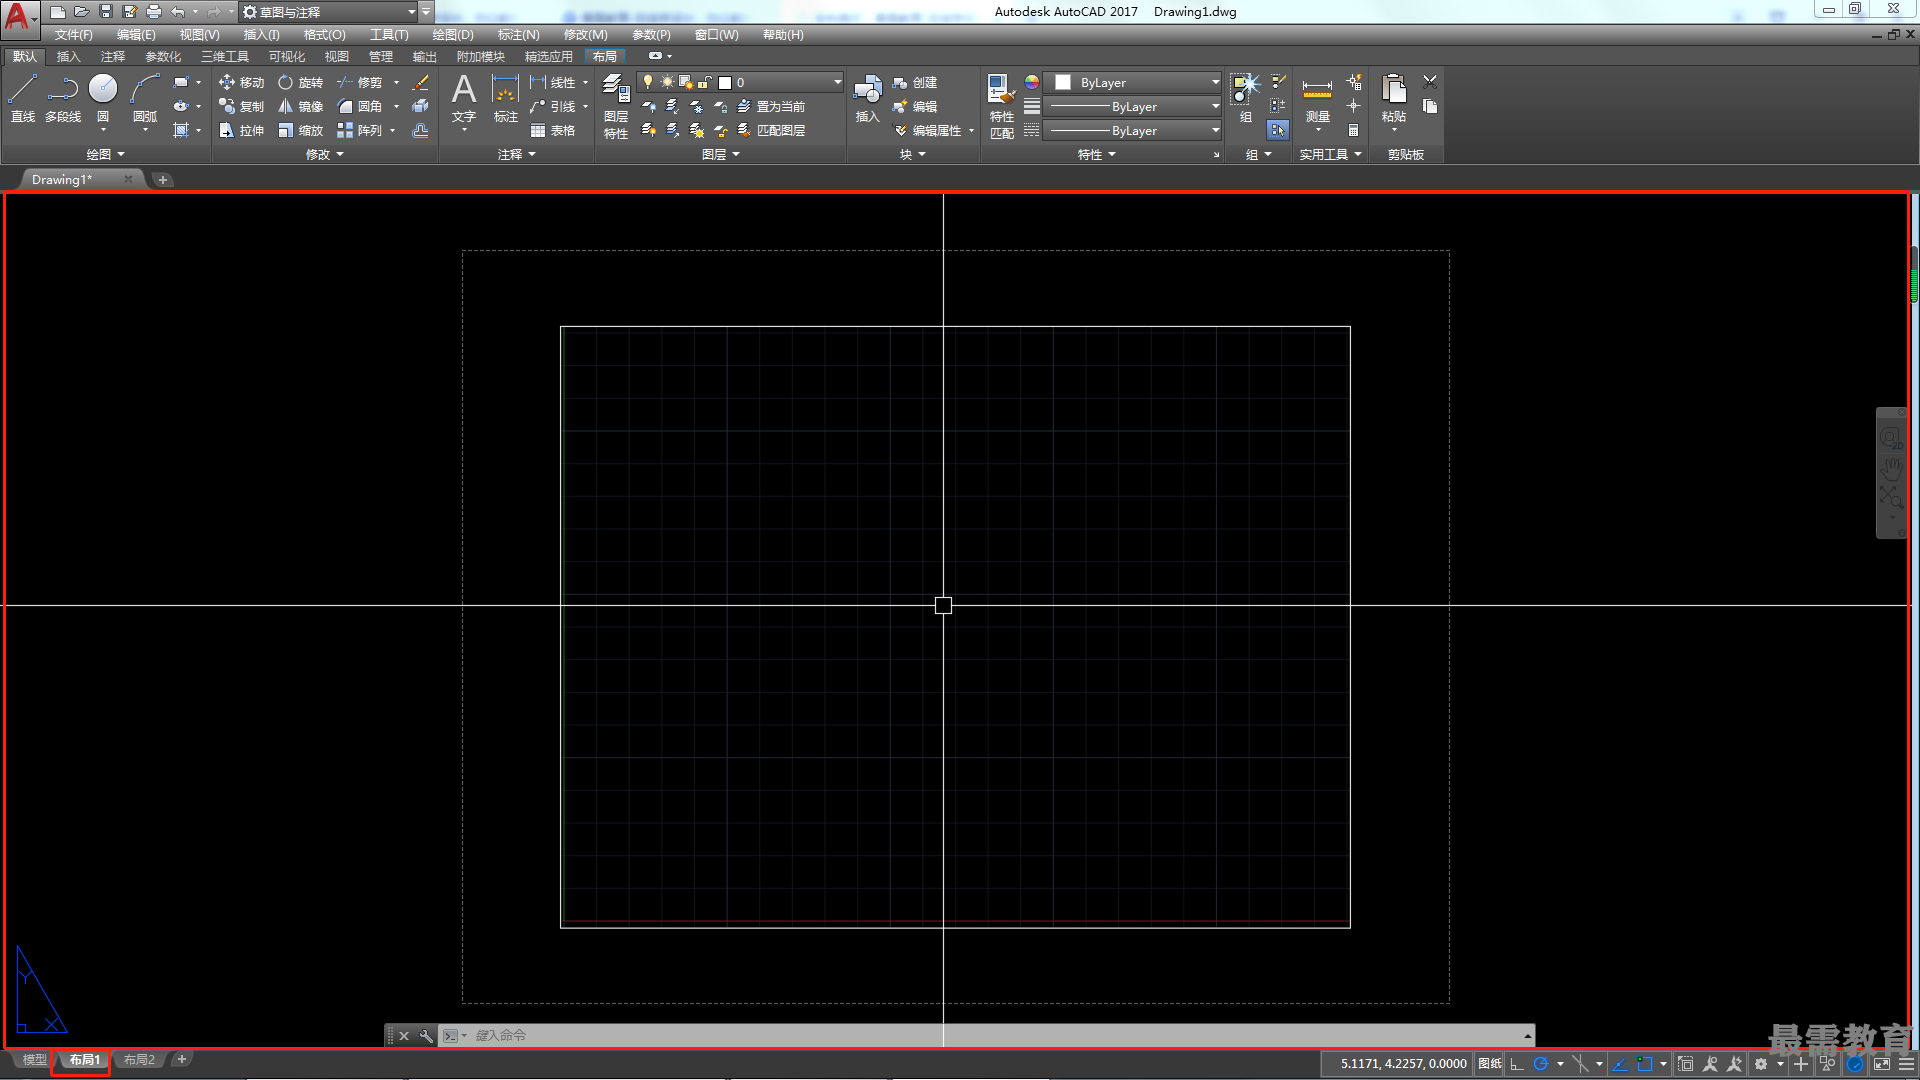Click 引线 leader button
Viewport: 1920px width, 1080px height.
point(553,106)
